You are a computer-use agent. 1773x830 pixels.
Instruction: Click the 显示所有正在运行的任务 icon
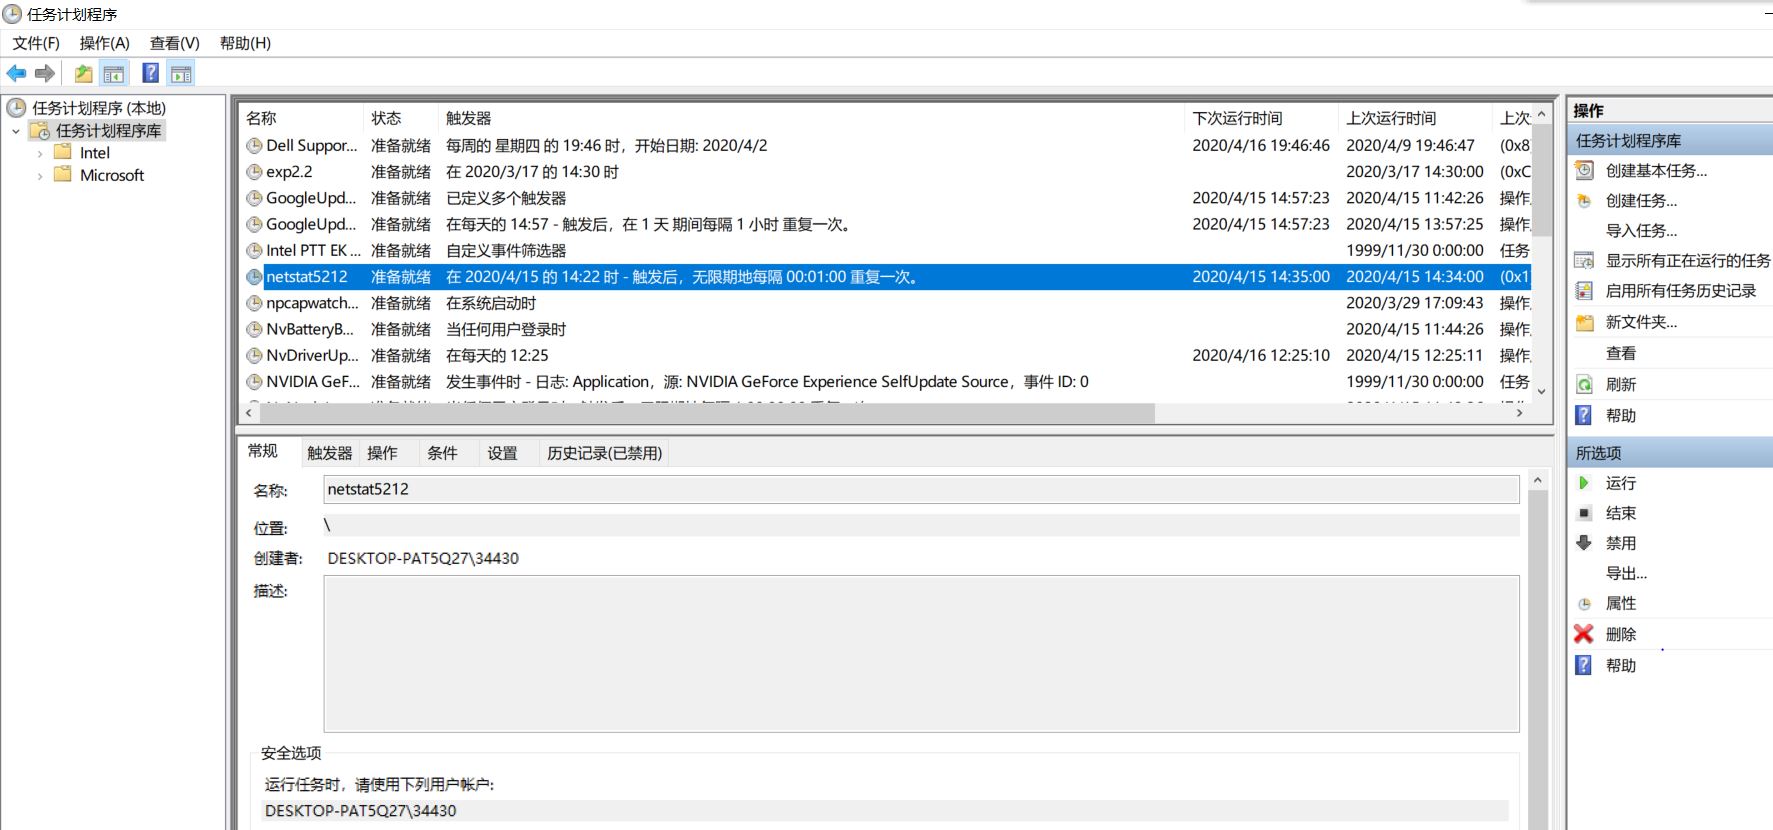click(x=1584, y=260)
